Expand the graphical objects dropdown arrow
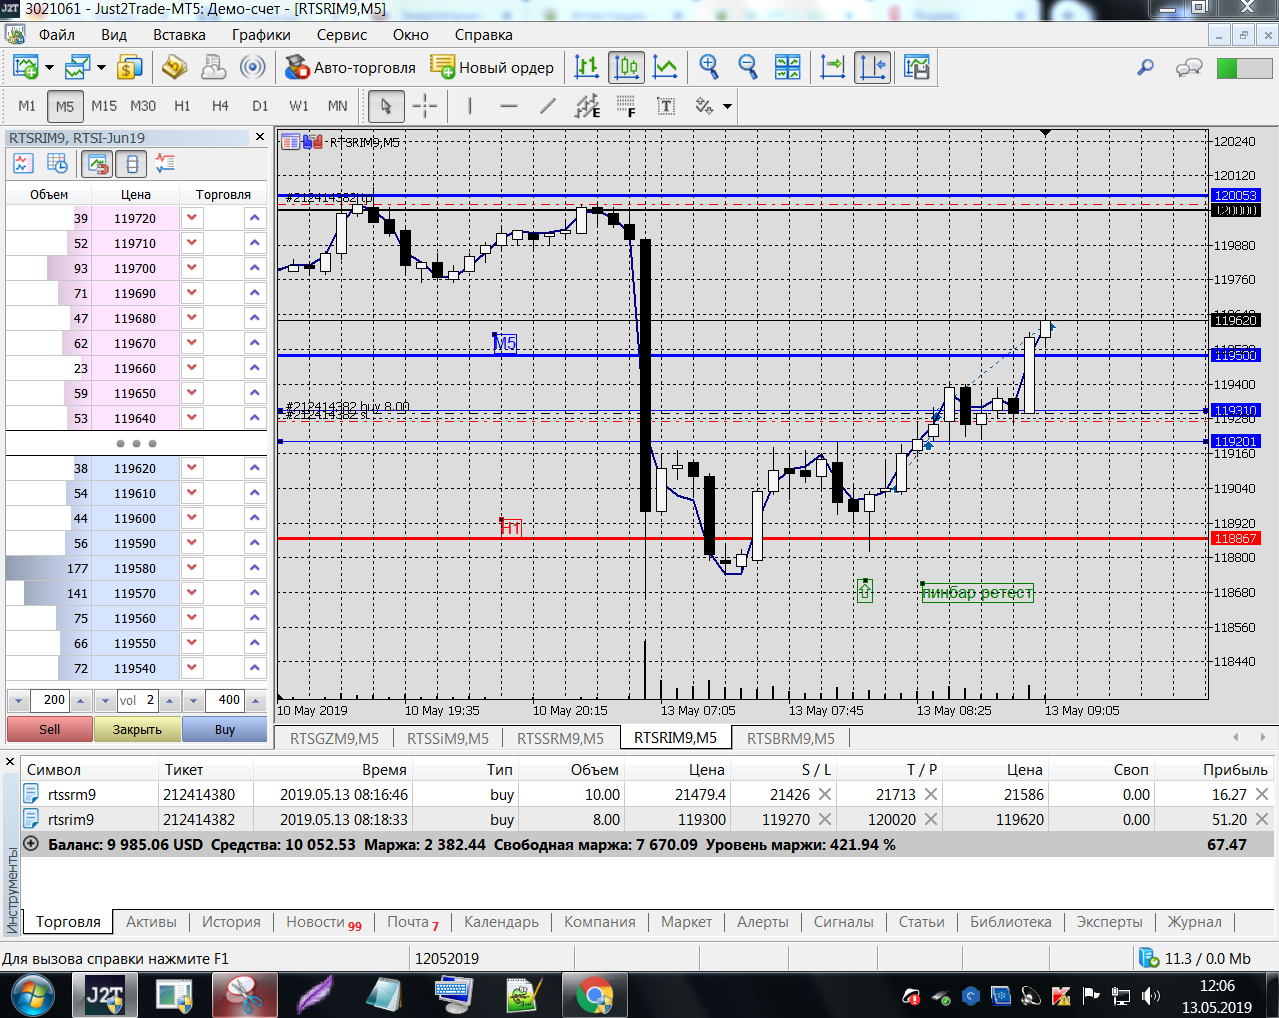1279x1018 pixels. [727, 106]
